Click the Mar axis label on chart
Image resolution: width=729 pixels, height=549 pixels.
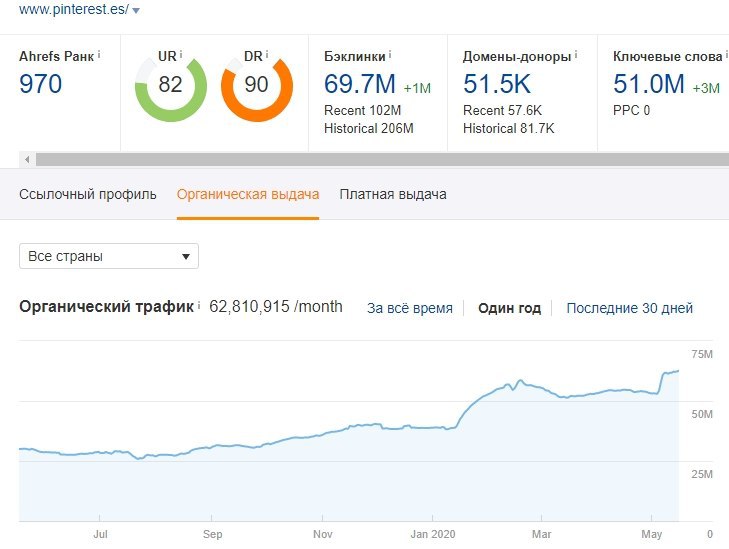coord(541,535)
